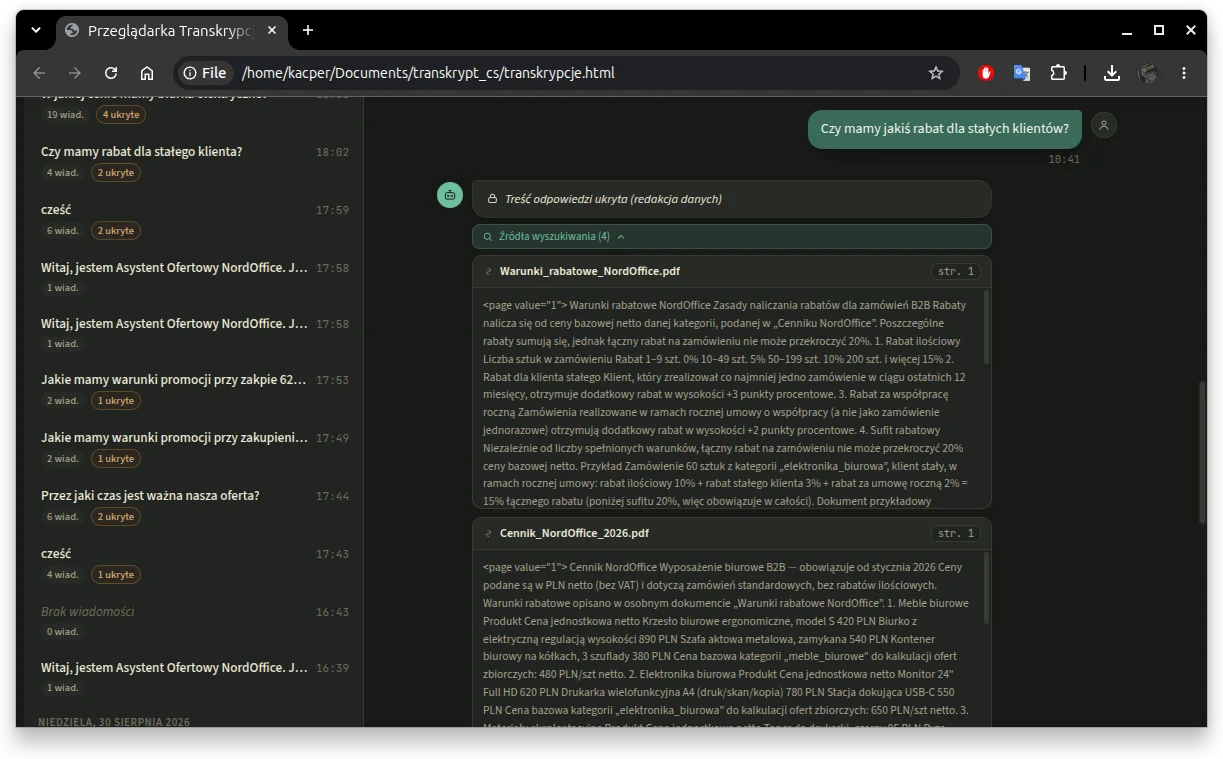
Task: Click the 'NIEDZIELA, 30 SIERPNIA 2026' date header
Action: point(114,721)
